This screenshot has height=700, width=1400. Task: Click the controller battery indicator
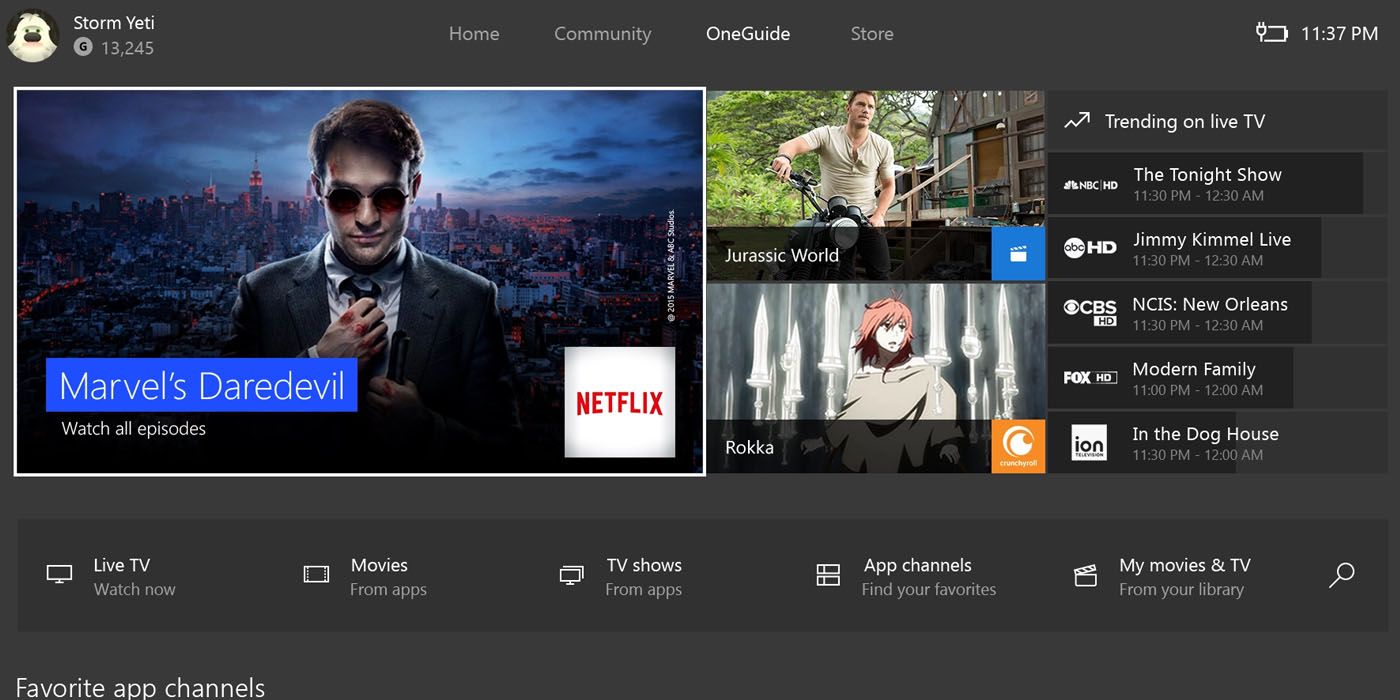click(x=1271, y=32)
